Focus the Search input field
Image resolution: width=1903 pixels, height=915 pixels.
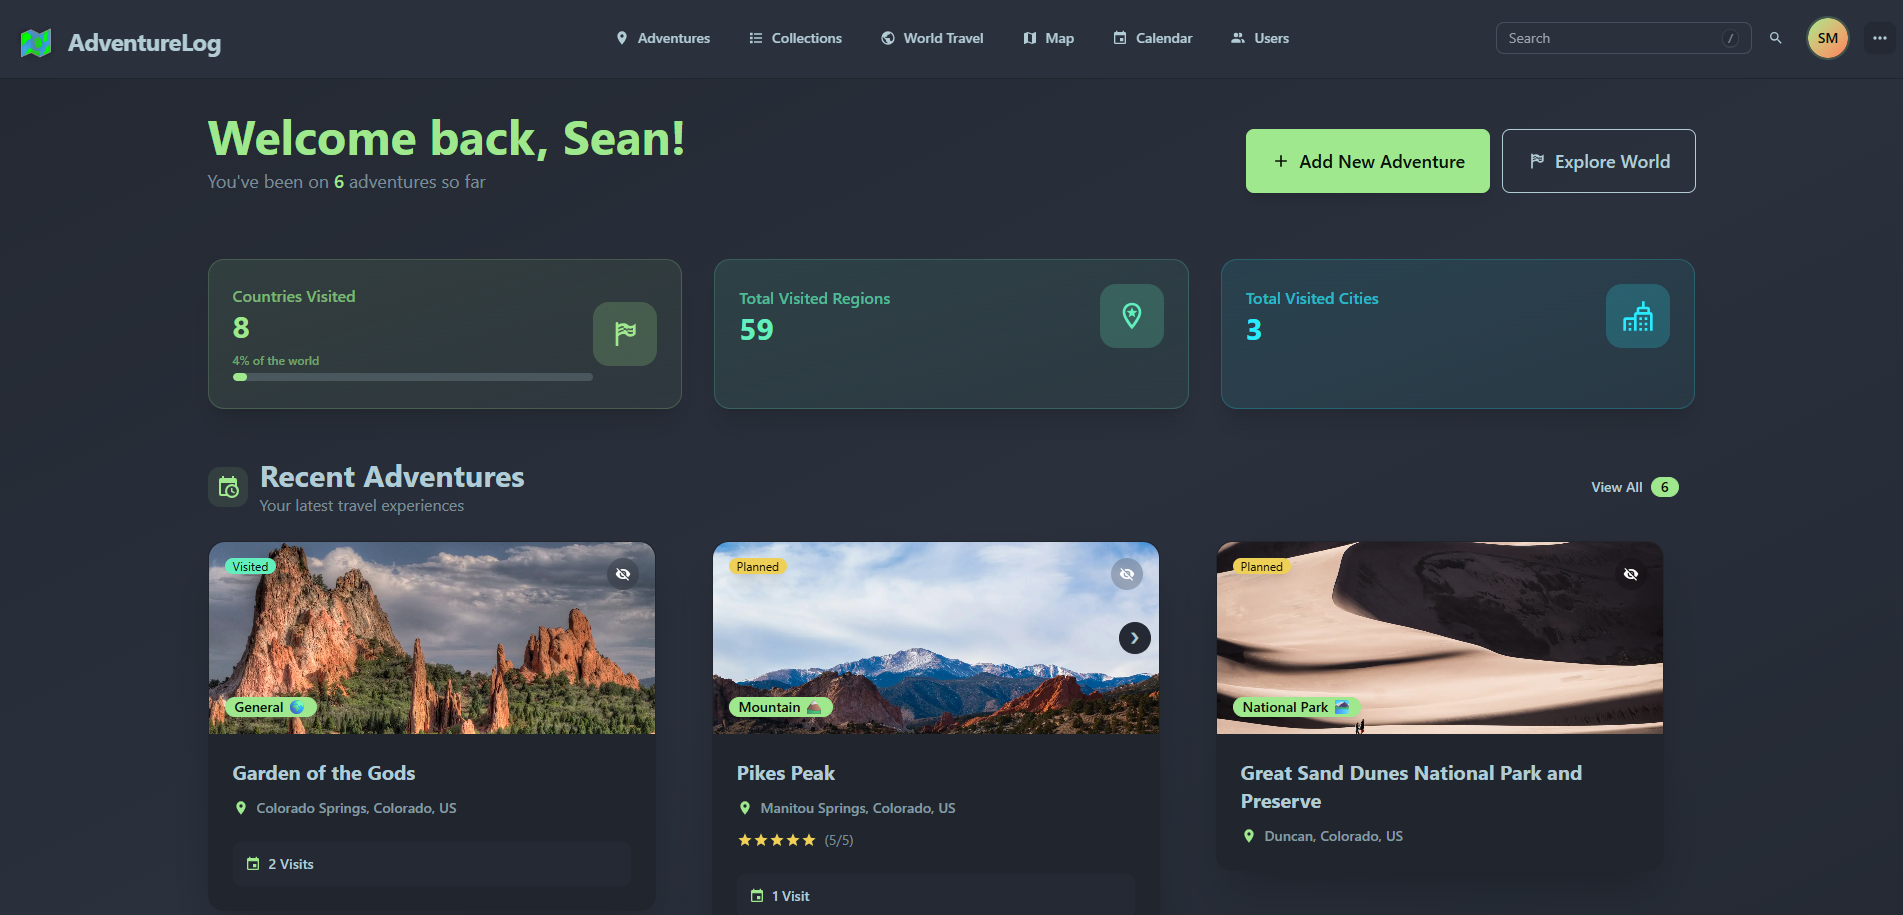pyautogui.click(x=1612, y=38)
